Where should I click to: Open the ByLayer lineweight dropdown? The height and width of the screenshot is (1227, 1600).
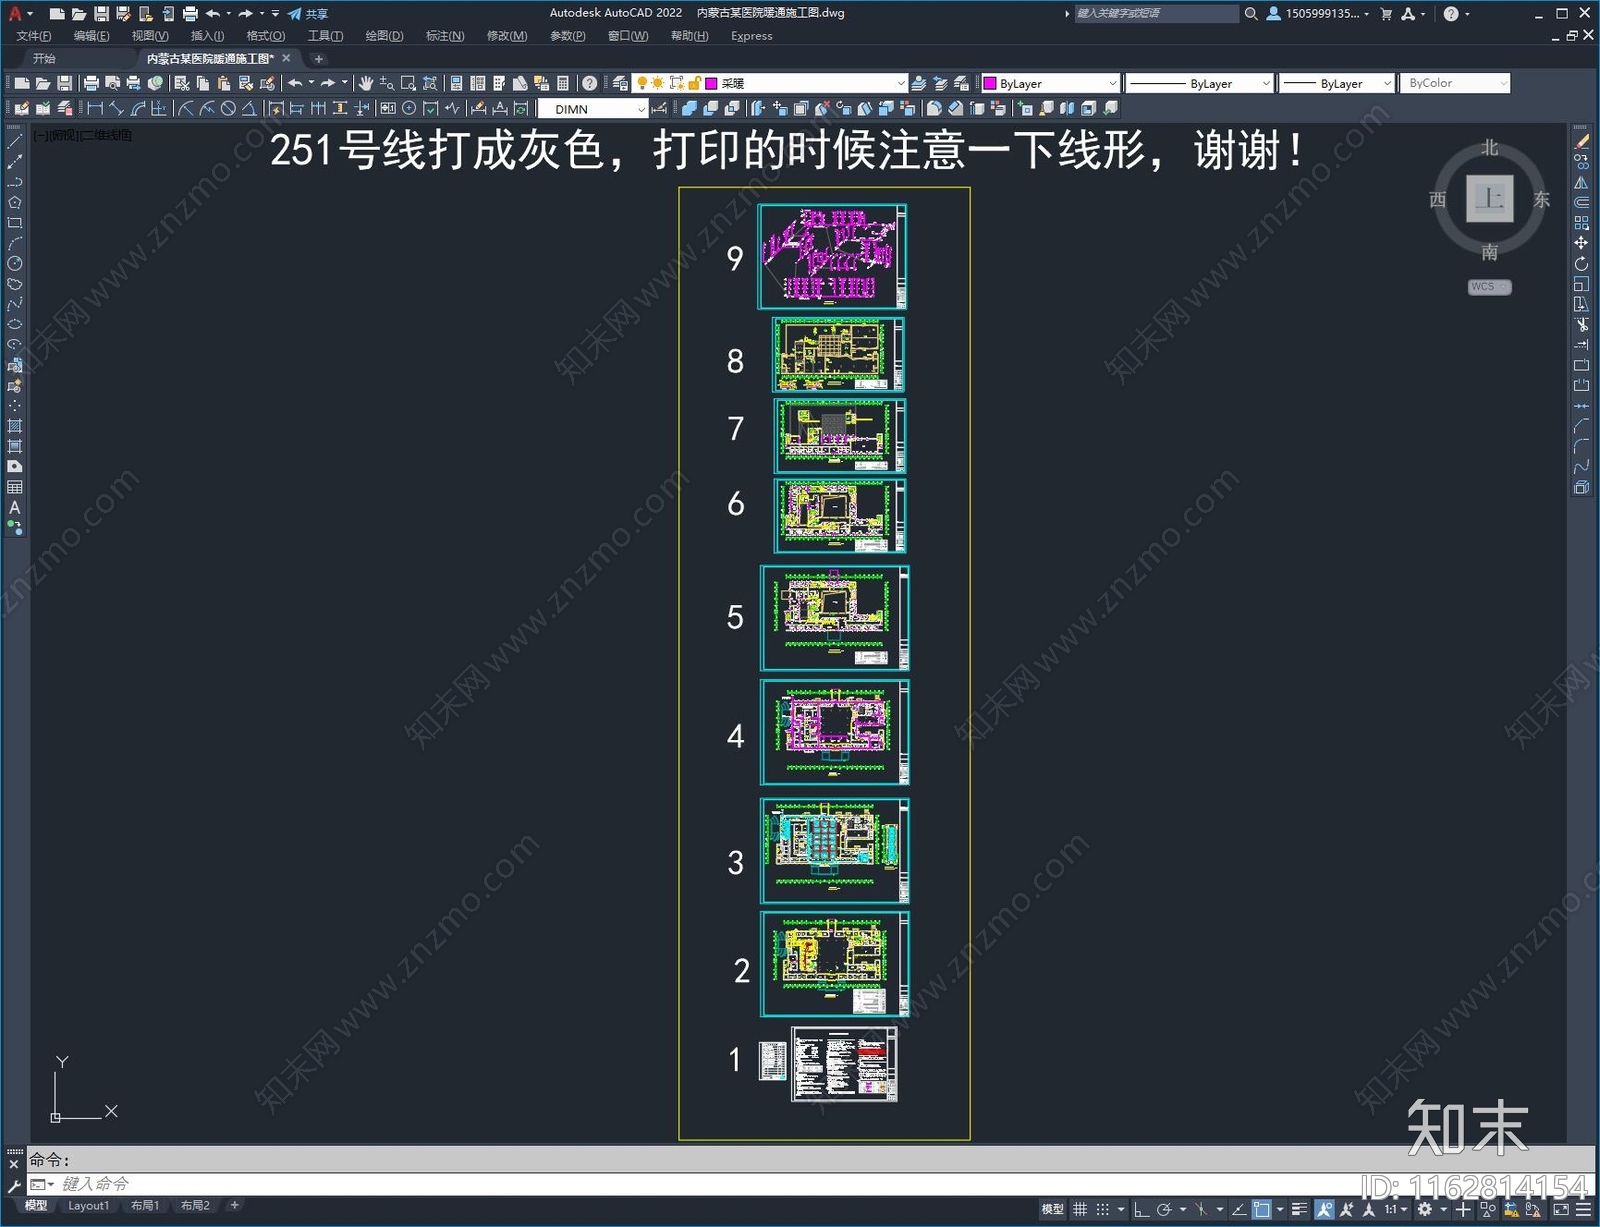pos(1387,83)
